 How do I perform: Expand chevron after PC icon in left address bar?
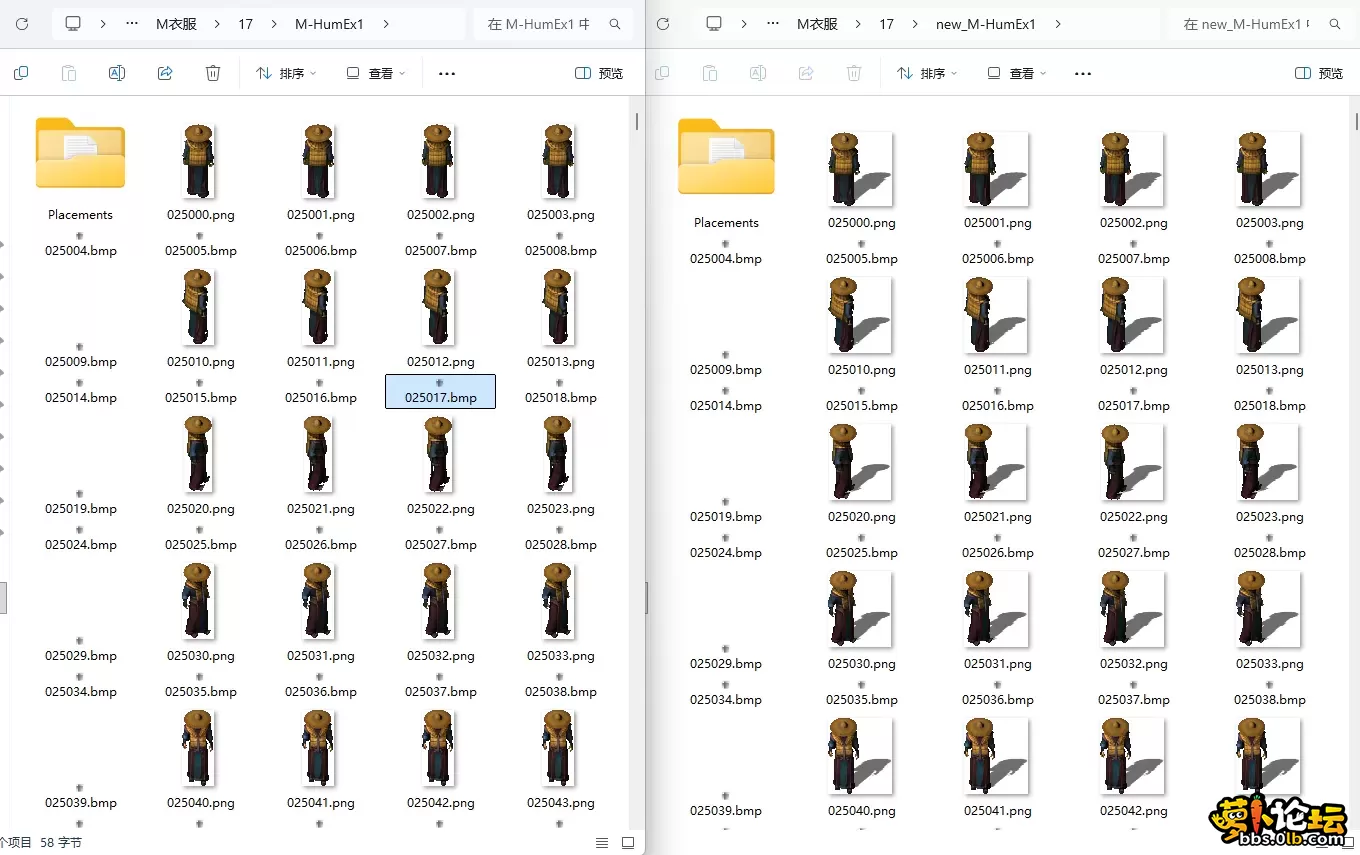pyautogui.click(x=103, y=24)
